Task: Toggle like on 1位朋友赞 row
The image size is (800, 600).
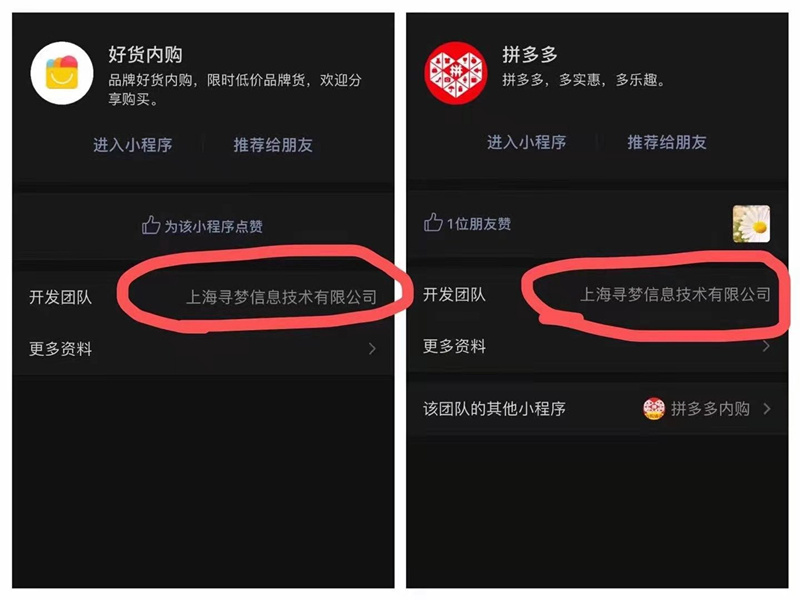Action: point(597,223)
